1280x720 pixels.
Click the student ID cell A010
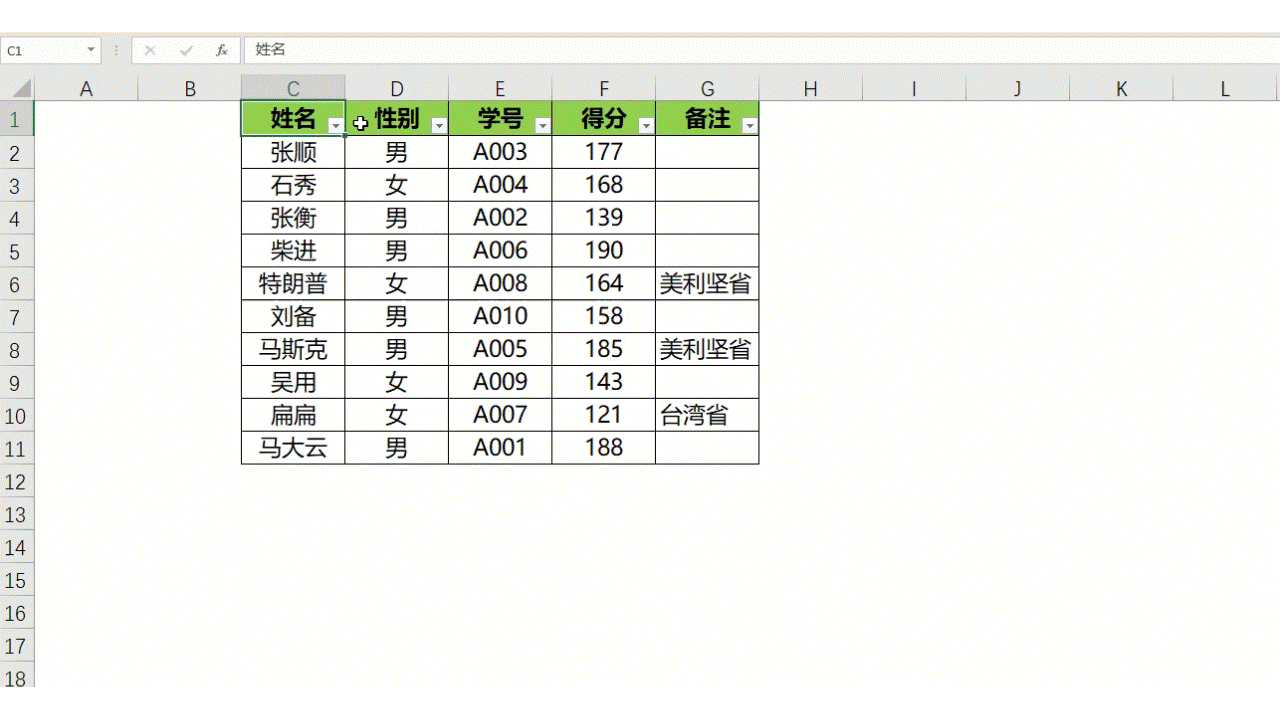[500, 316]
